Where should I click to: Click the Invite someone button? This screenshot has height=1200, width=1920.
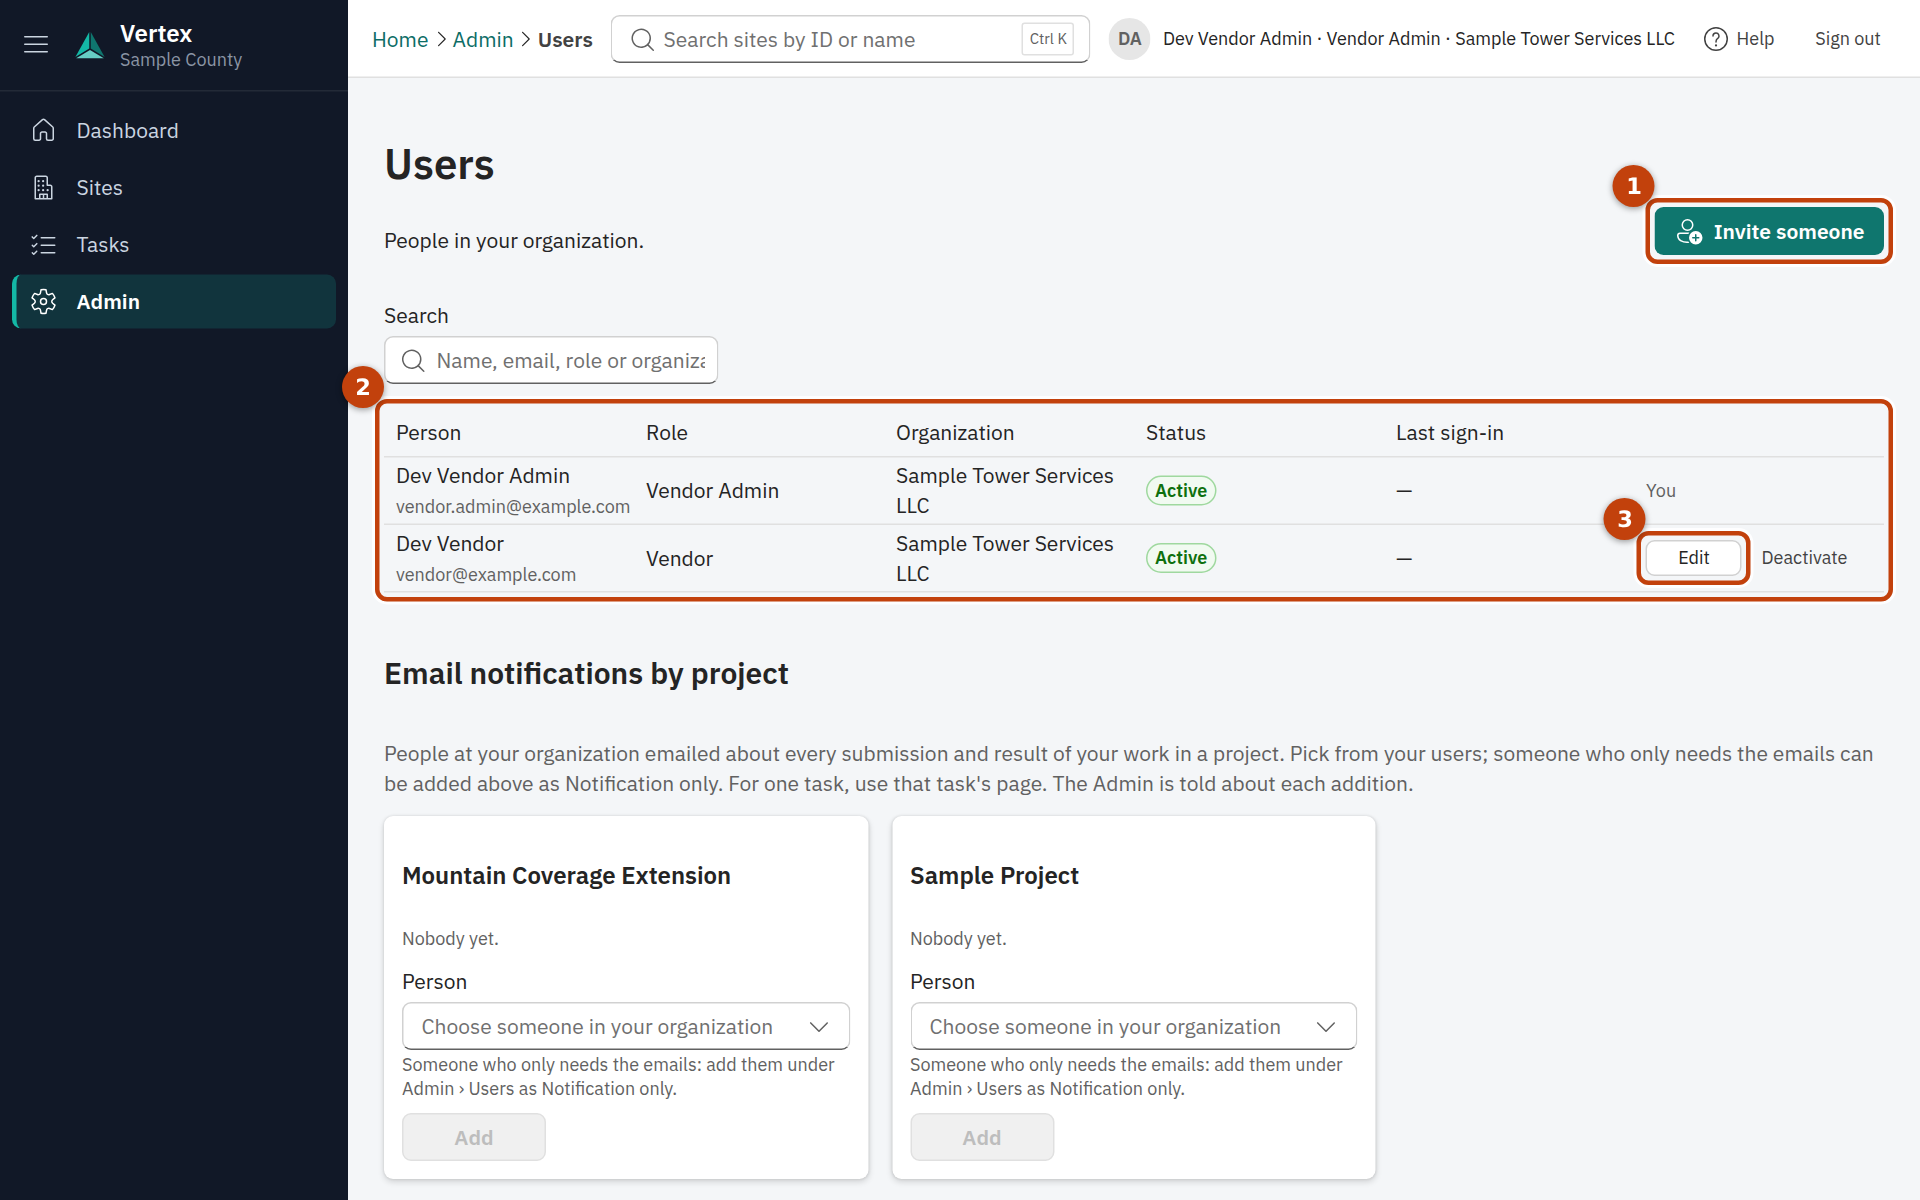point(1769,232)
